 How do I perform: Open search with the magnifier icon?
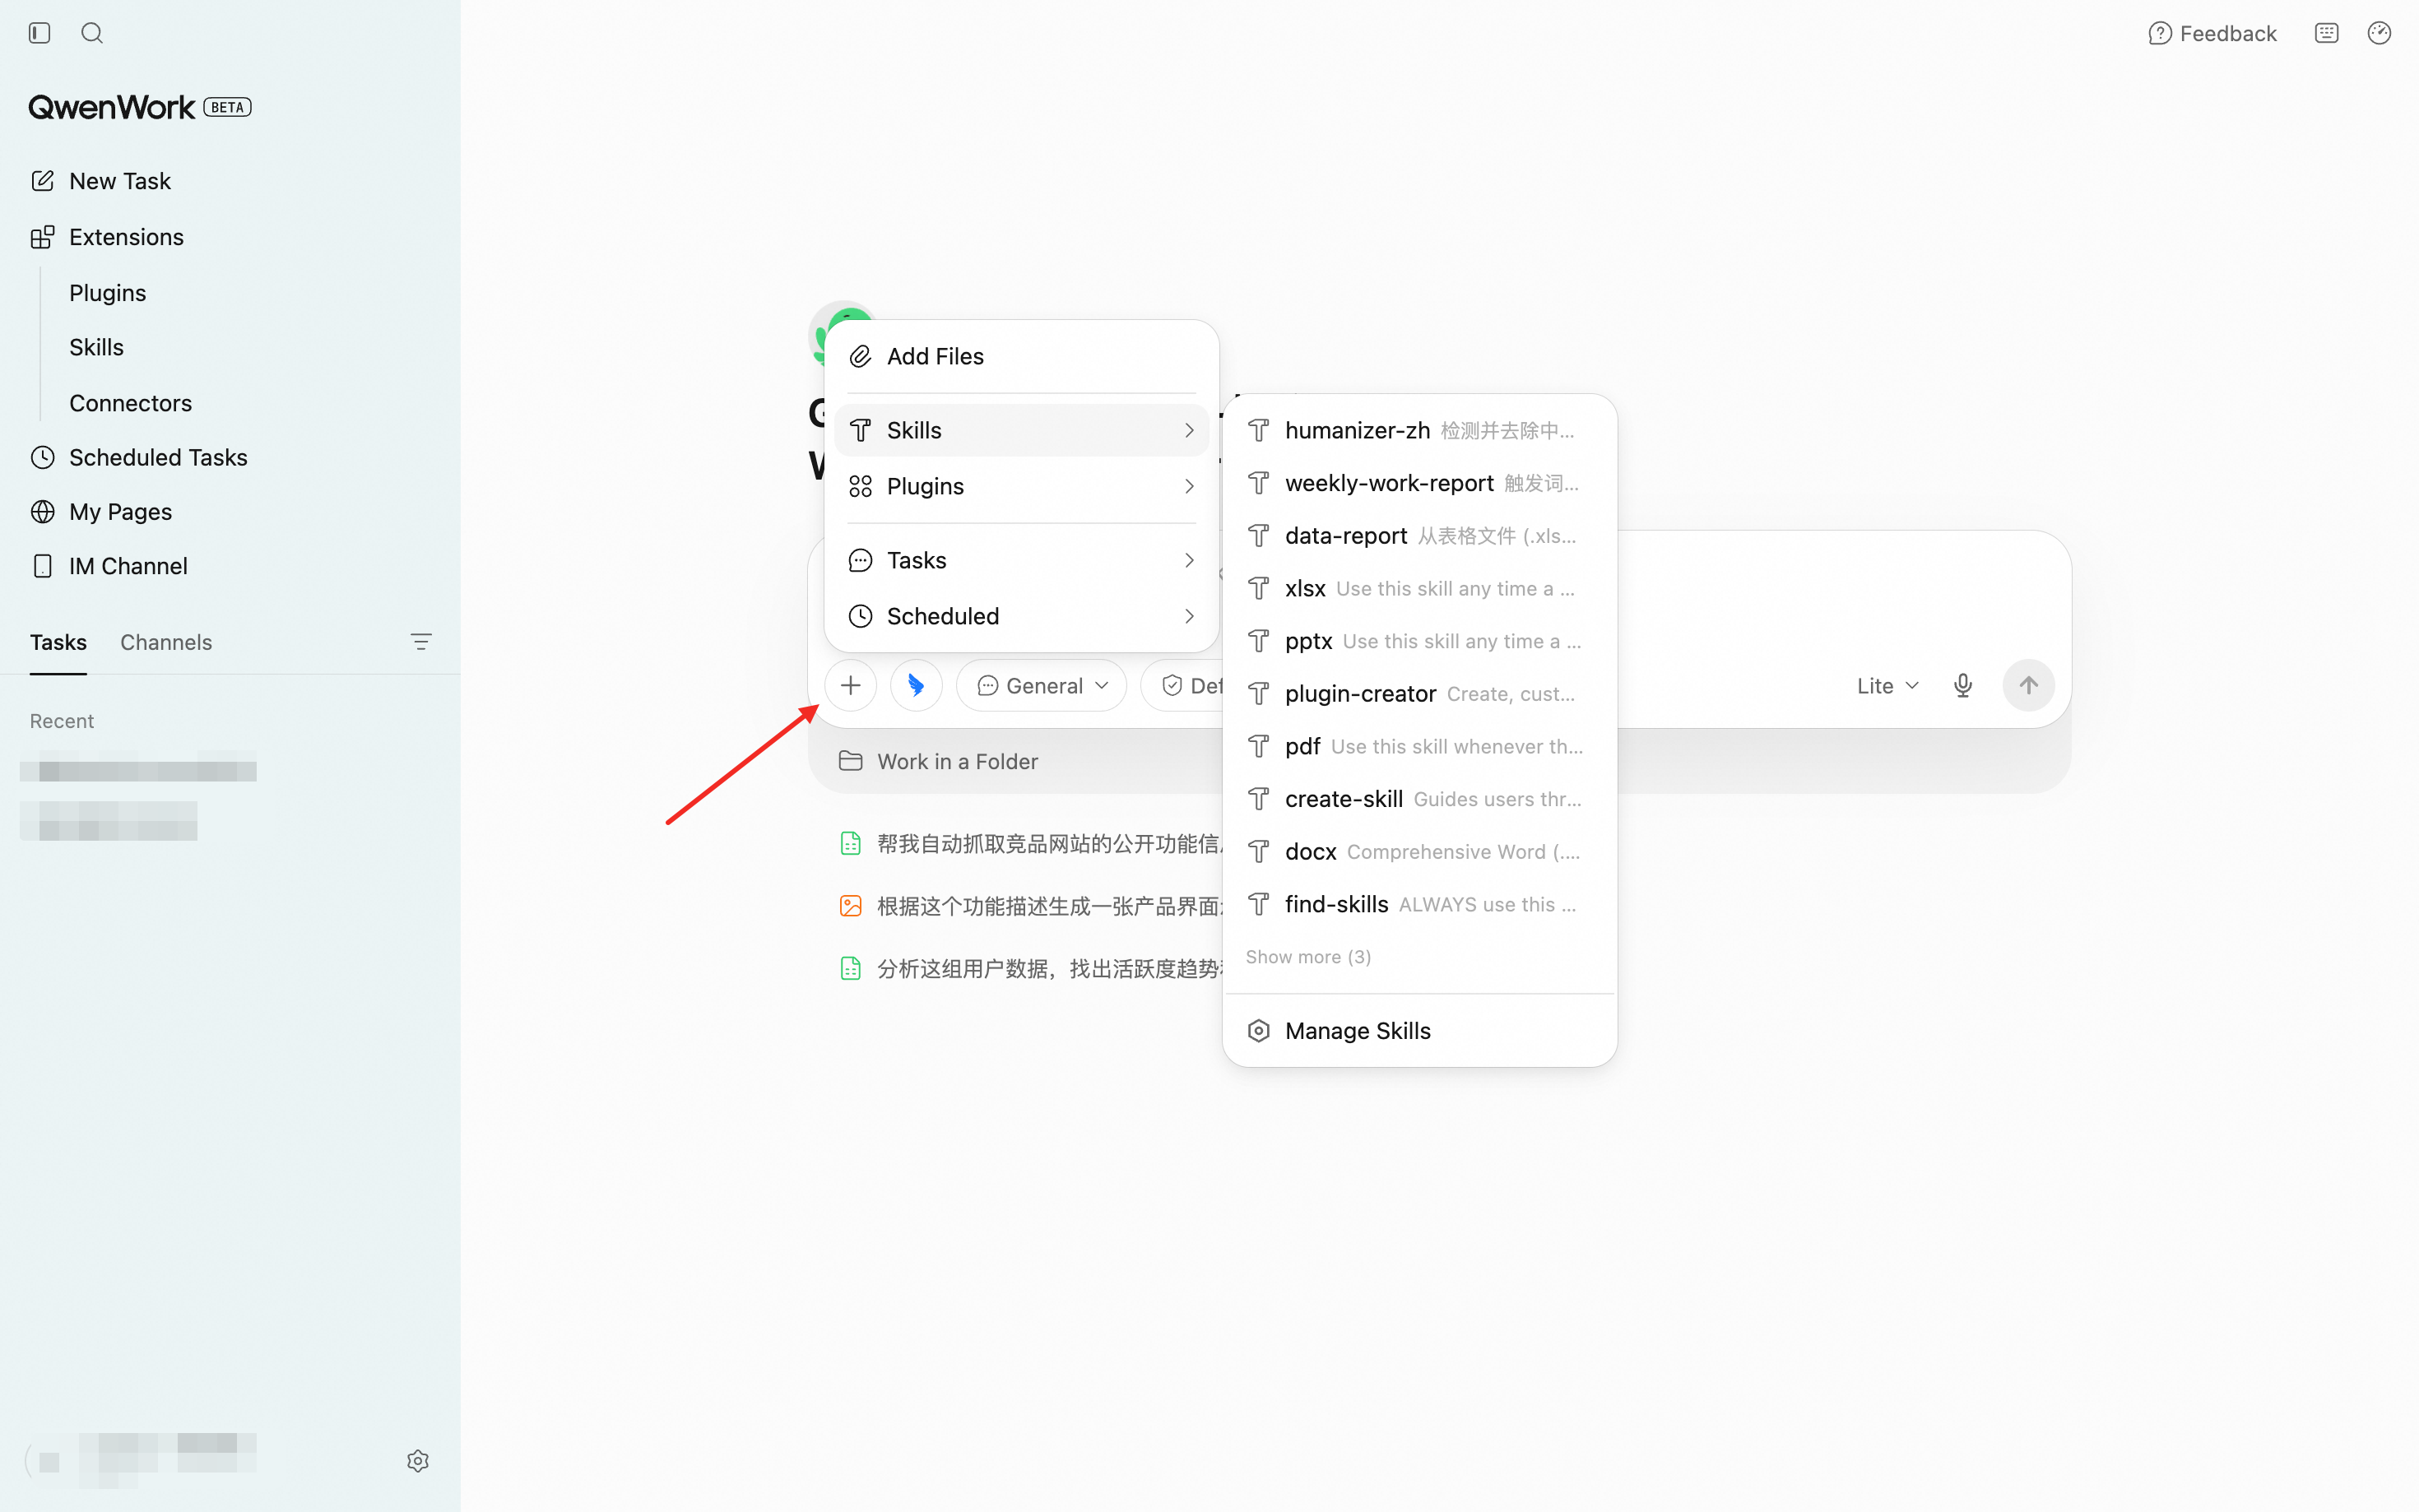tap(92, 33)
